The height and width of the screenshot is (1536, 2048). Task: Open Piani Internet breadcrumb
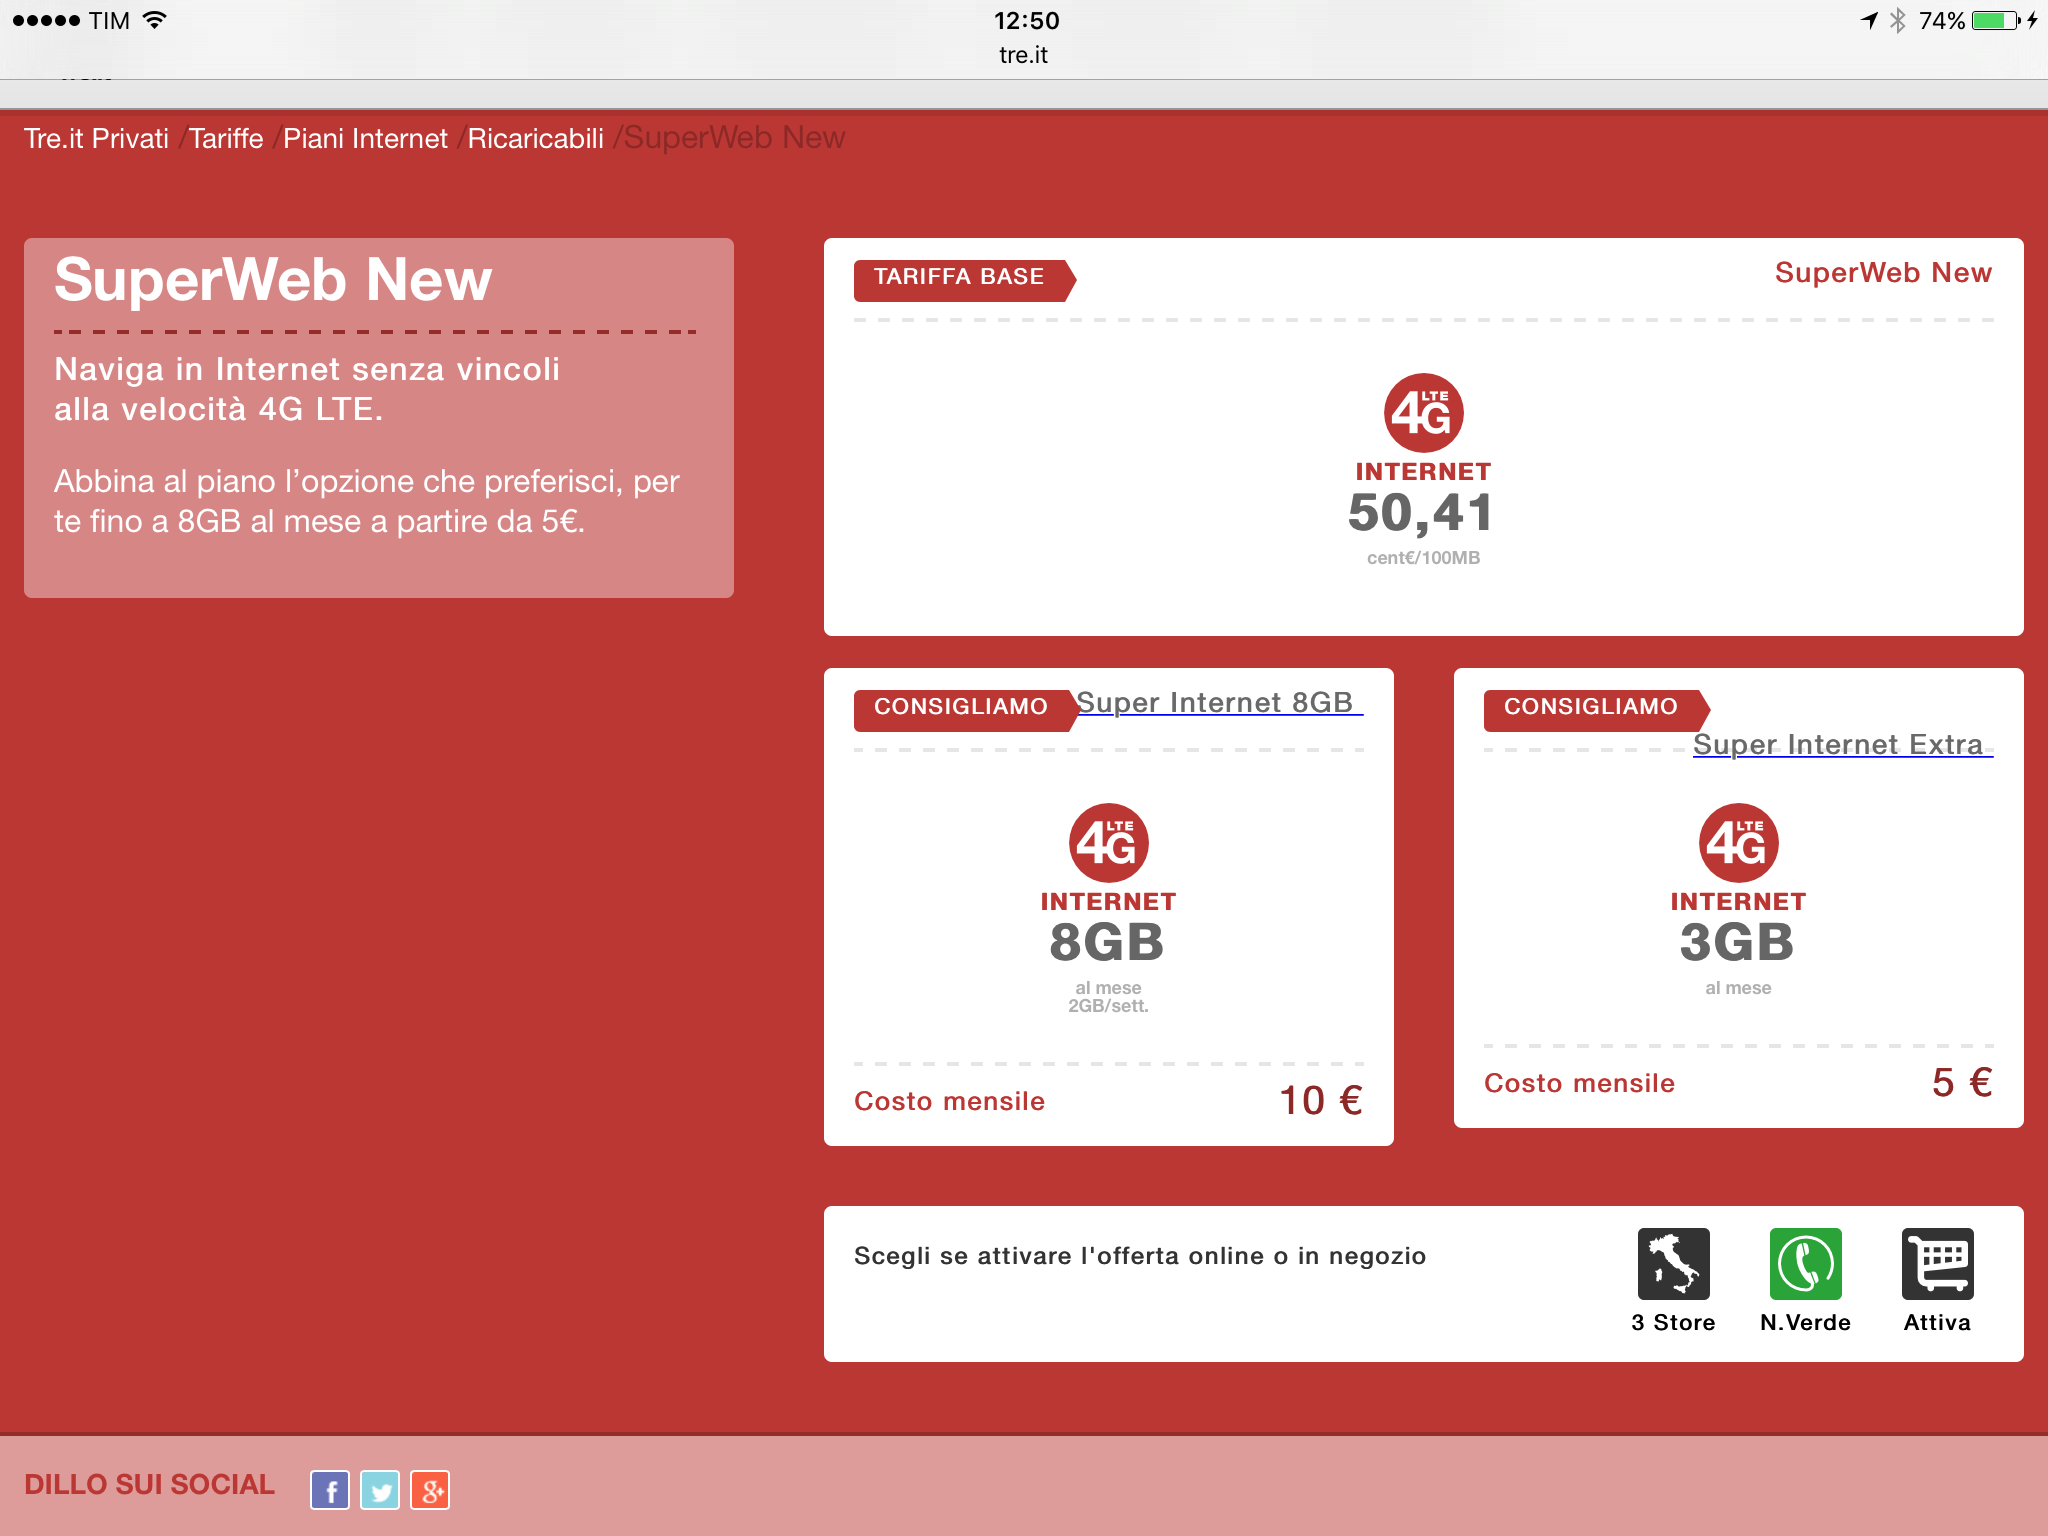[365, 138]
